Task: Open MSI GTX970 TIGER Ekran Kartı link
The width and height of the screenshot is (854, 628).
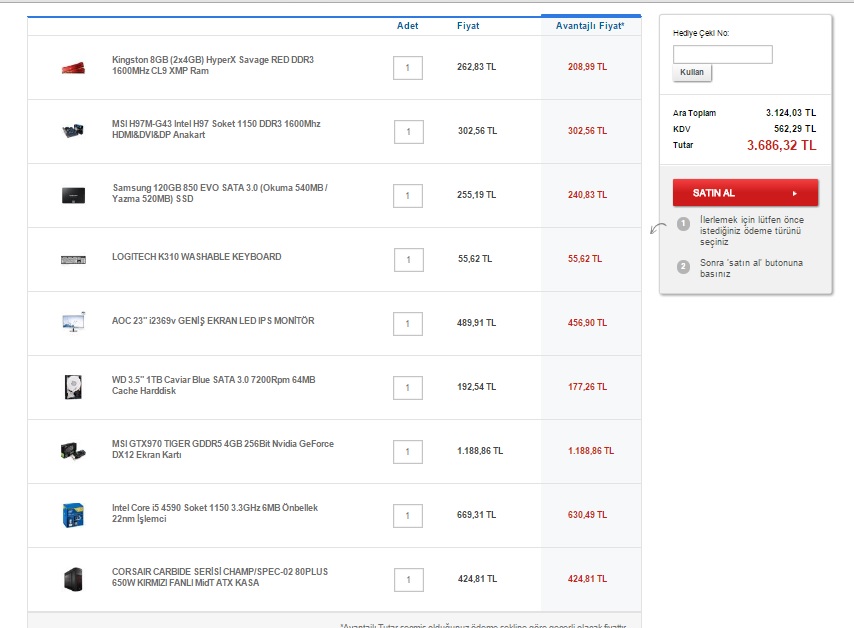Action: pos(223,449)
